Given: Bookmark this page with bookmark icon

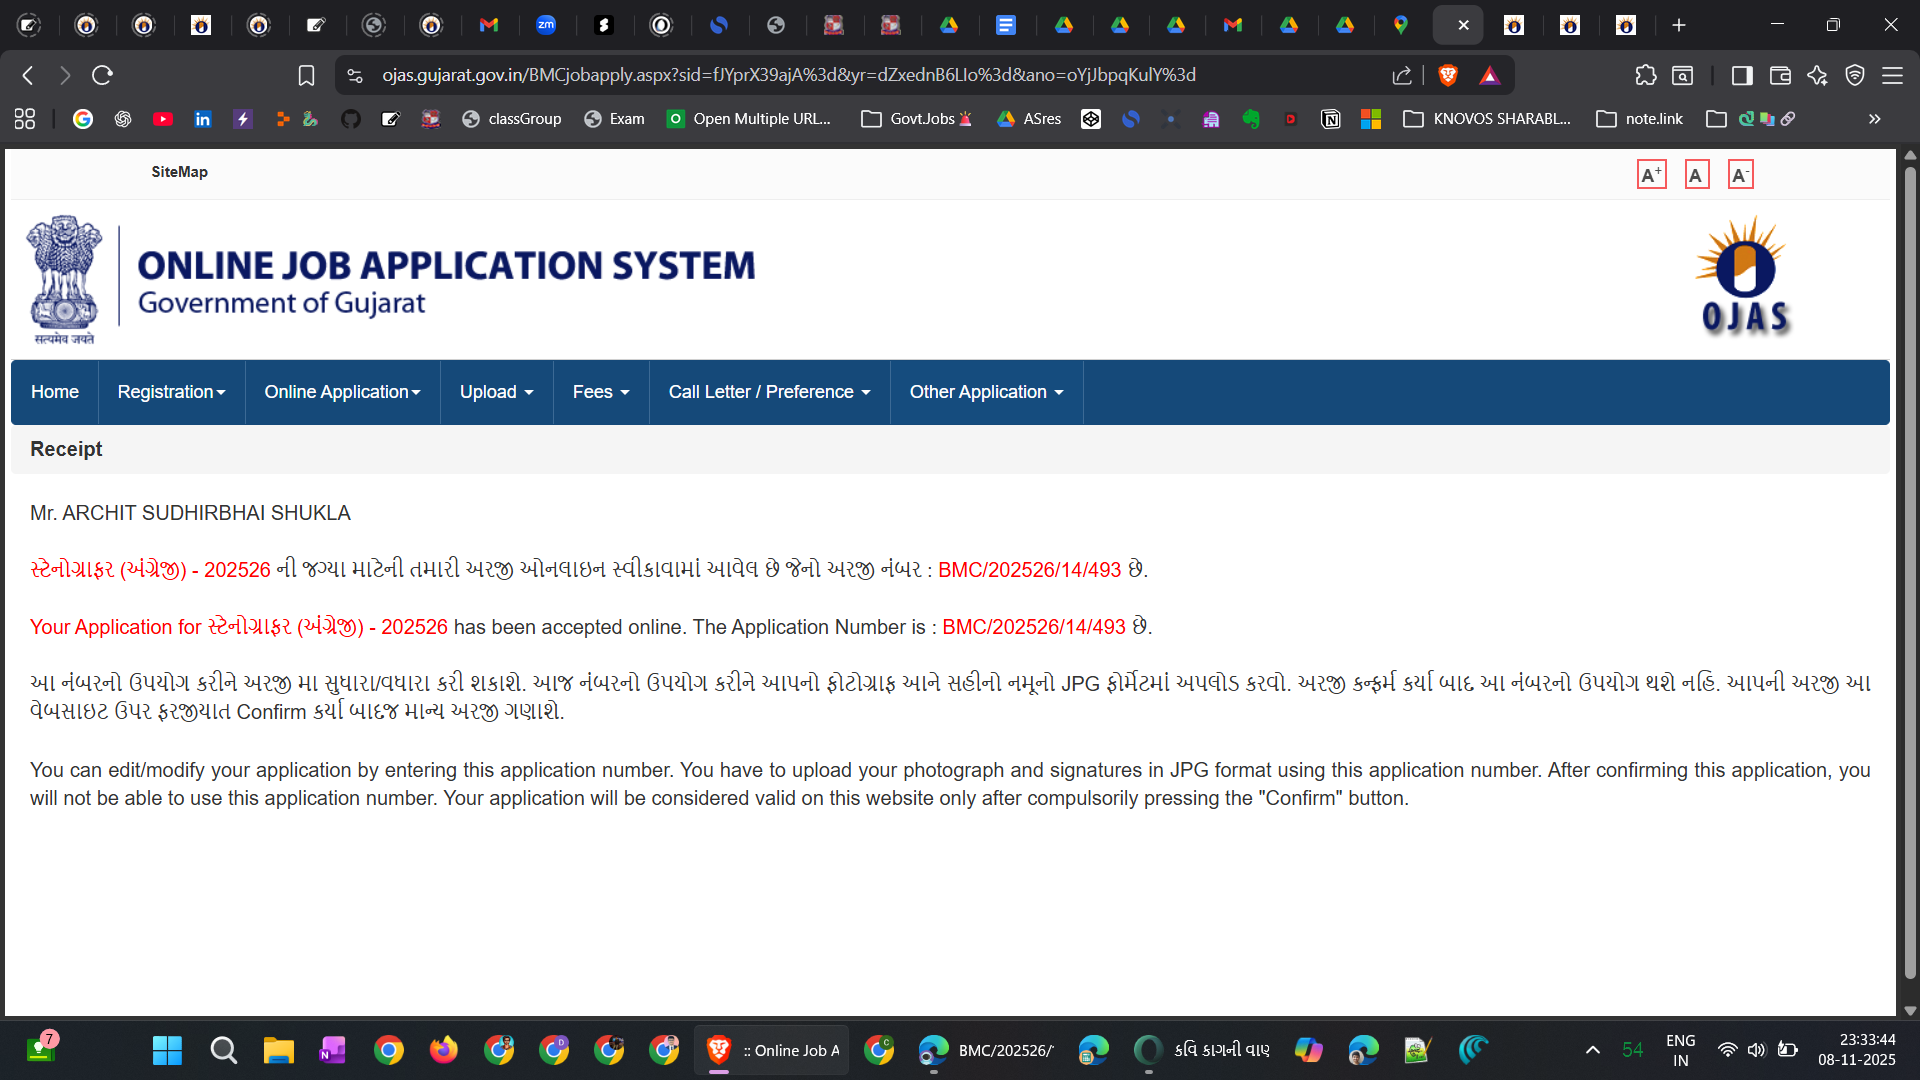Looking at the screenshot, I should click(x=306, y=75).
